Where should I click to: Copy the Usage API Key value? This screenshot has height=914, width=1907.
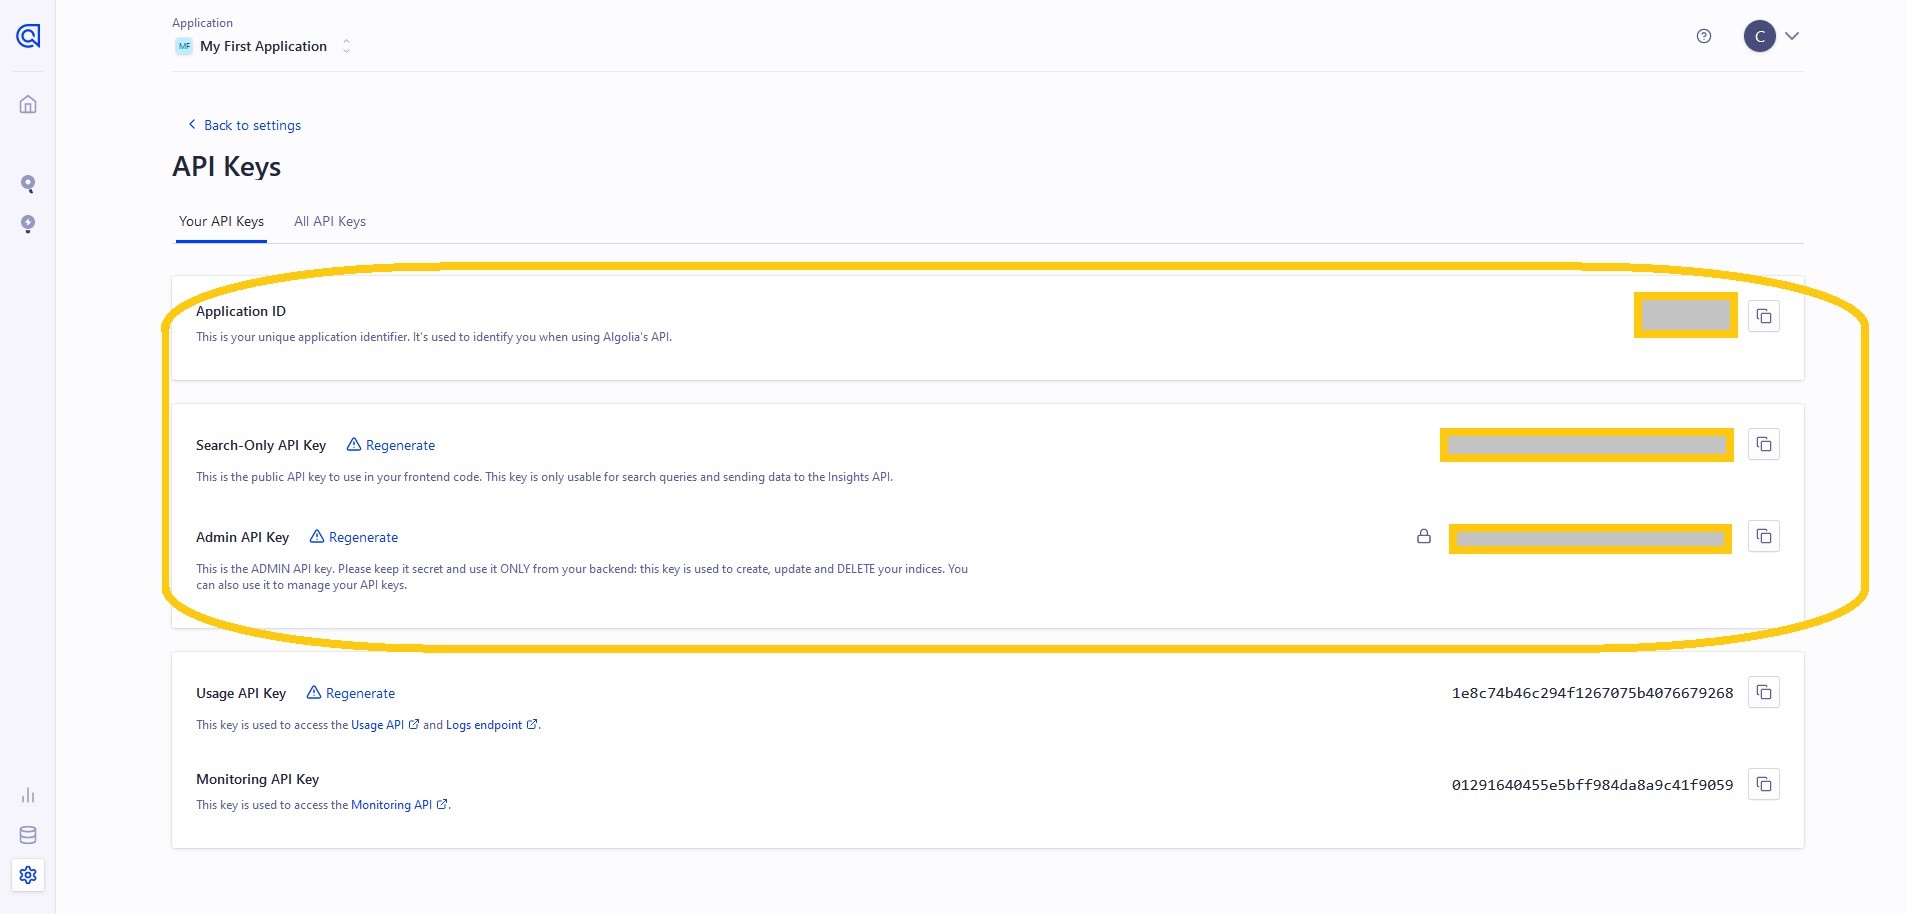click(1763, 691)
